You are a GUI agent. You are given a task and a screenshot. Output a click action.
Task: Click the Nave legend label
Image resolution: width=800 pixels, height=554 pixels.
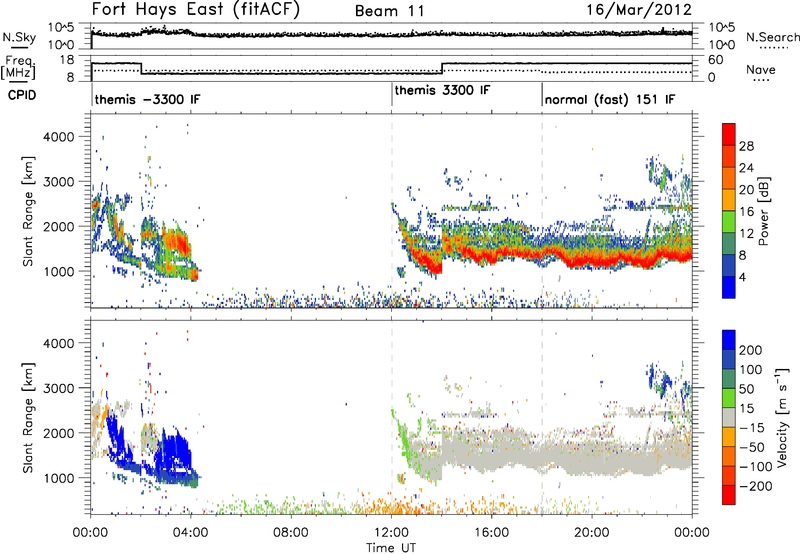[x=760, y=70]
